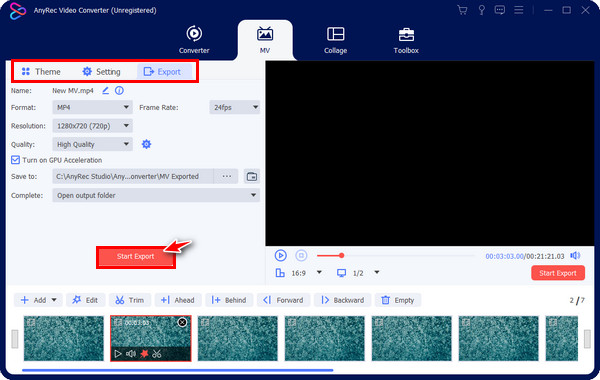Expand the Format MP4 dropdown

(92, 108)
